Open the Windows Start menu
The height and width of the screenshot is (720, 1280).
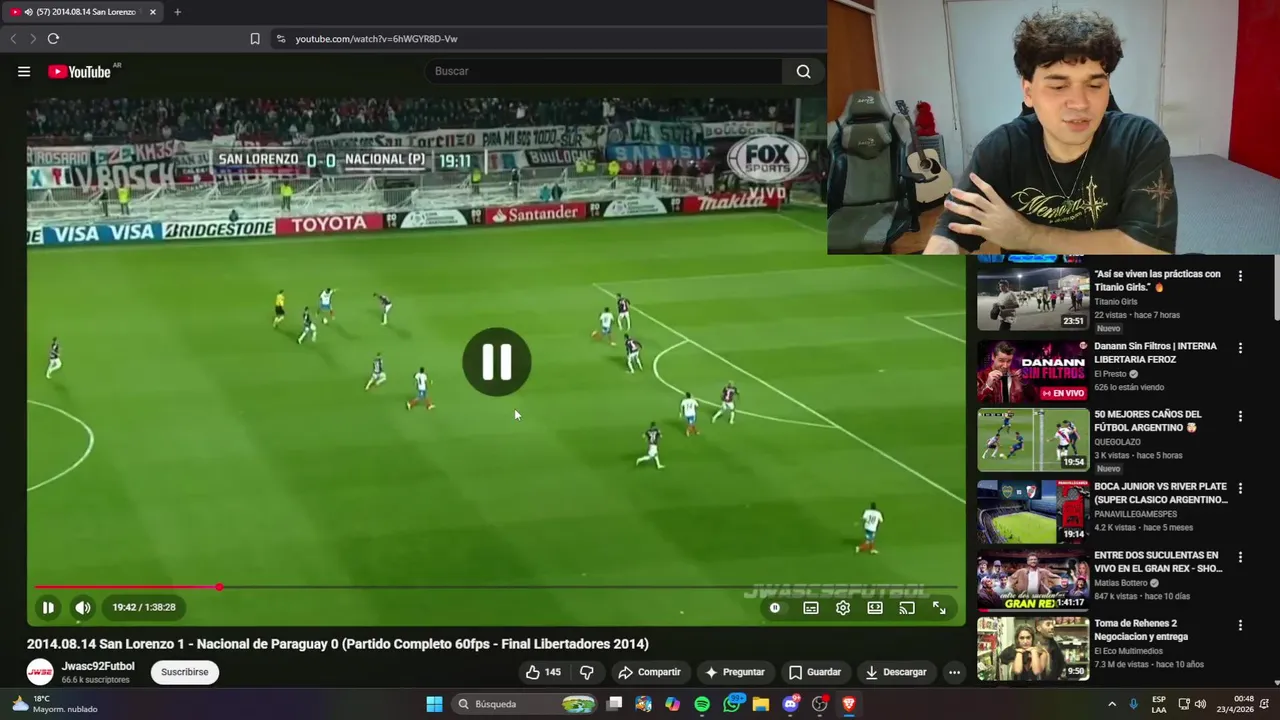(434, 704)
